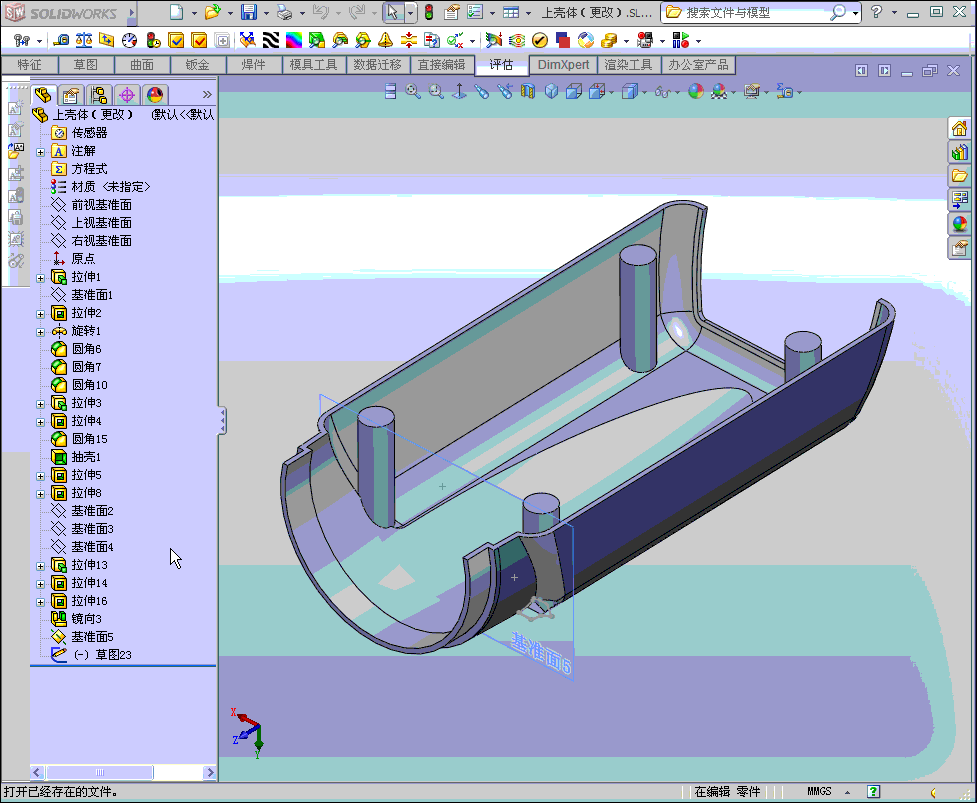Toggle the Curvature rainbow display

click(293, 40)
